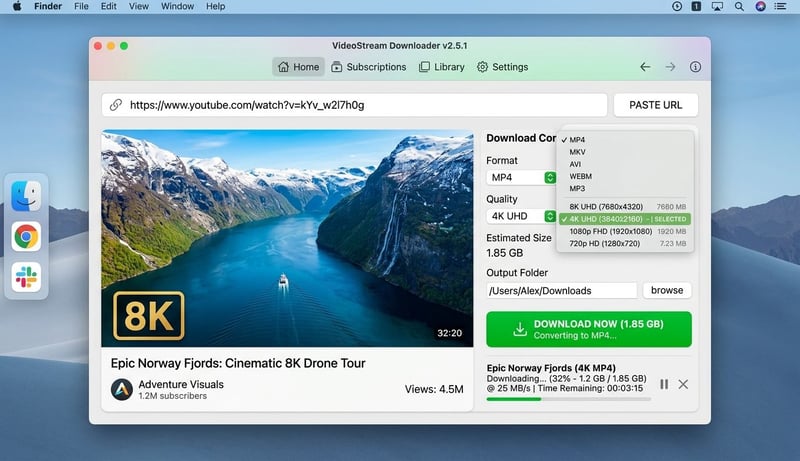Click the download progress bar

(569, 399)
